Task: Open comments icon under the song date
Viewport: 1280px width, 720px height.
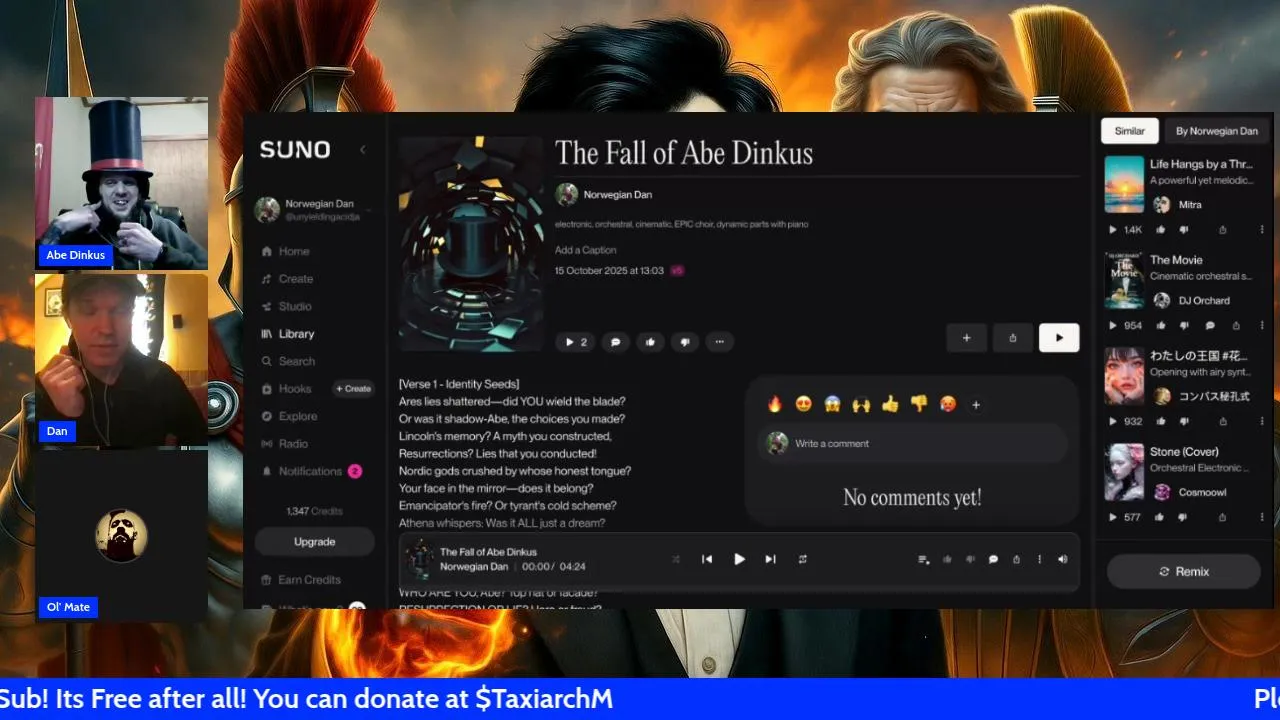Action: pos(615,342)
